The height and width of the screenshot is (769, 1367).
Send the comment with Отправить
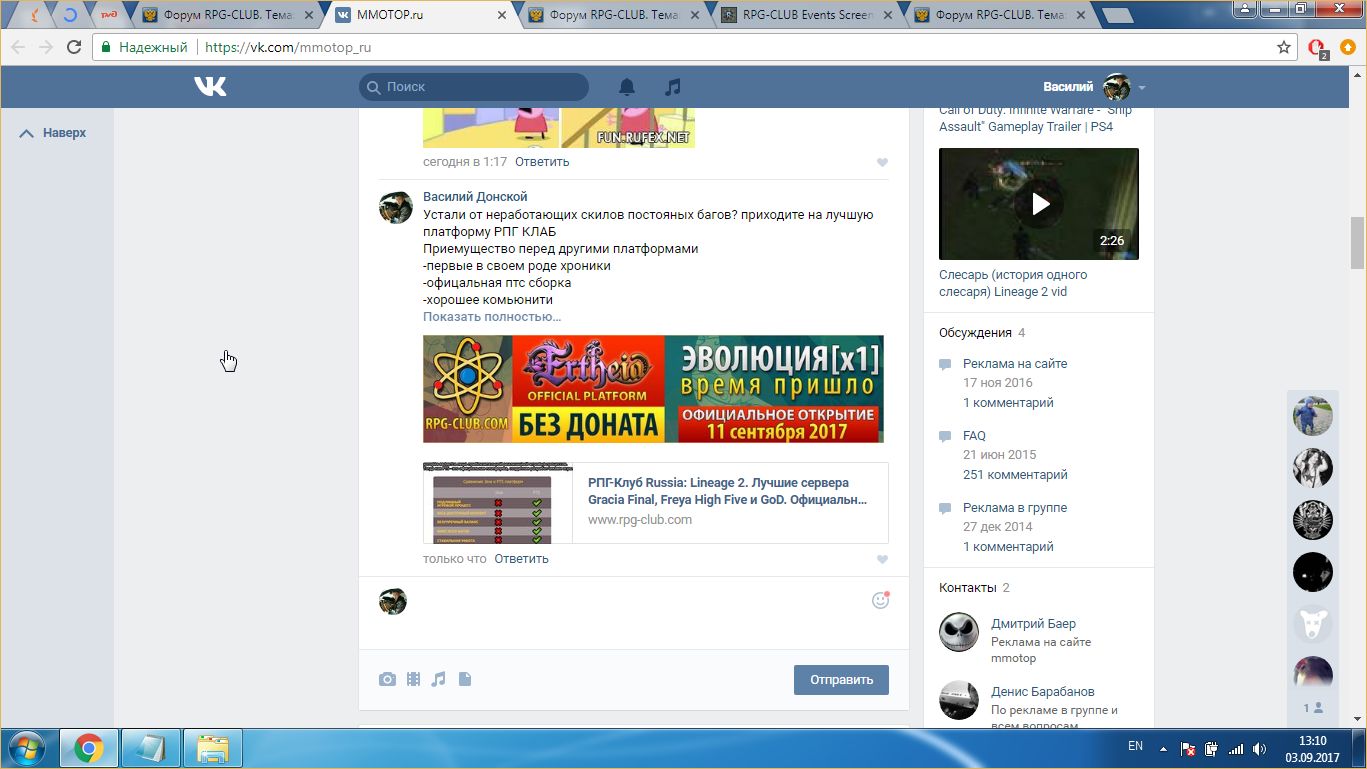[x=841, y=679]
